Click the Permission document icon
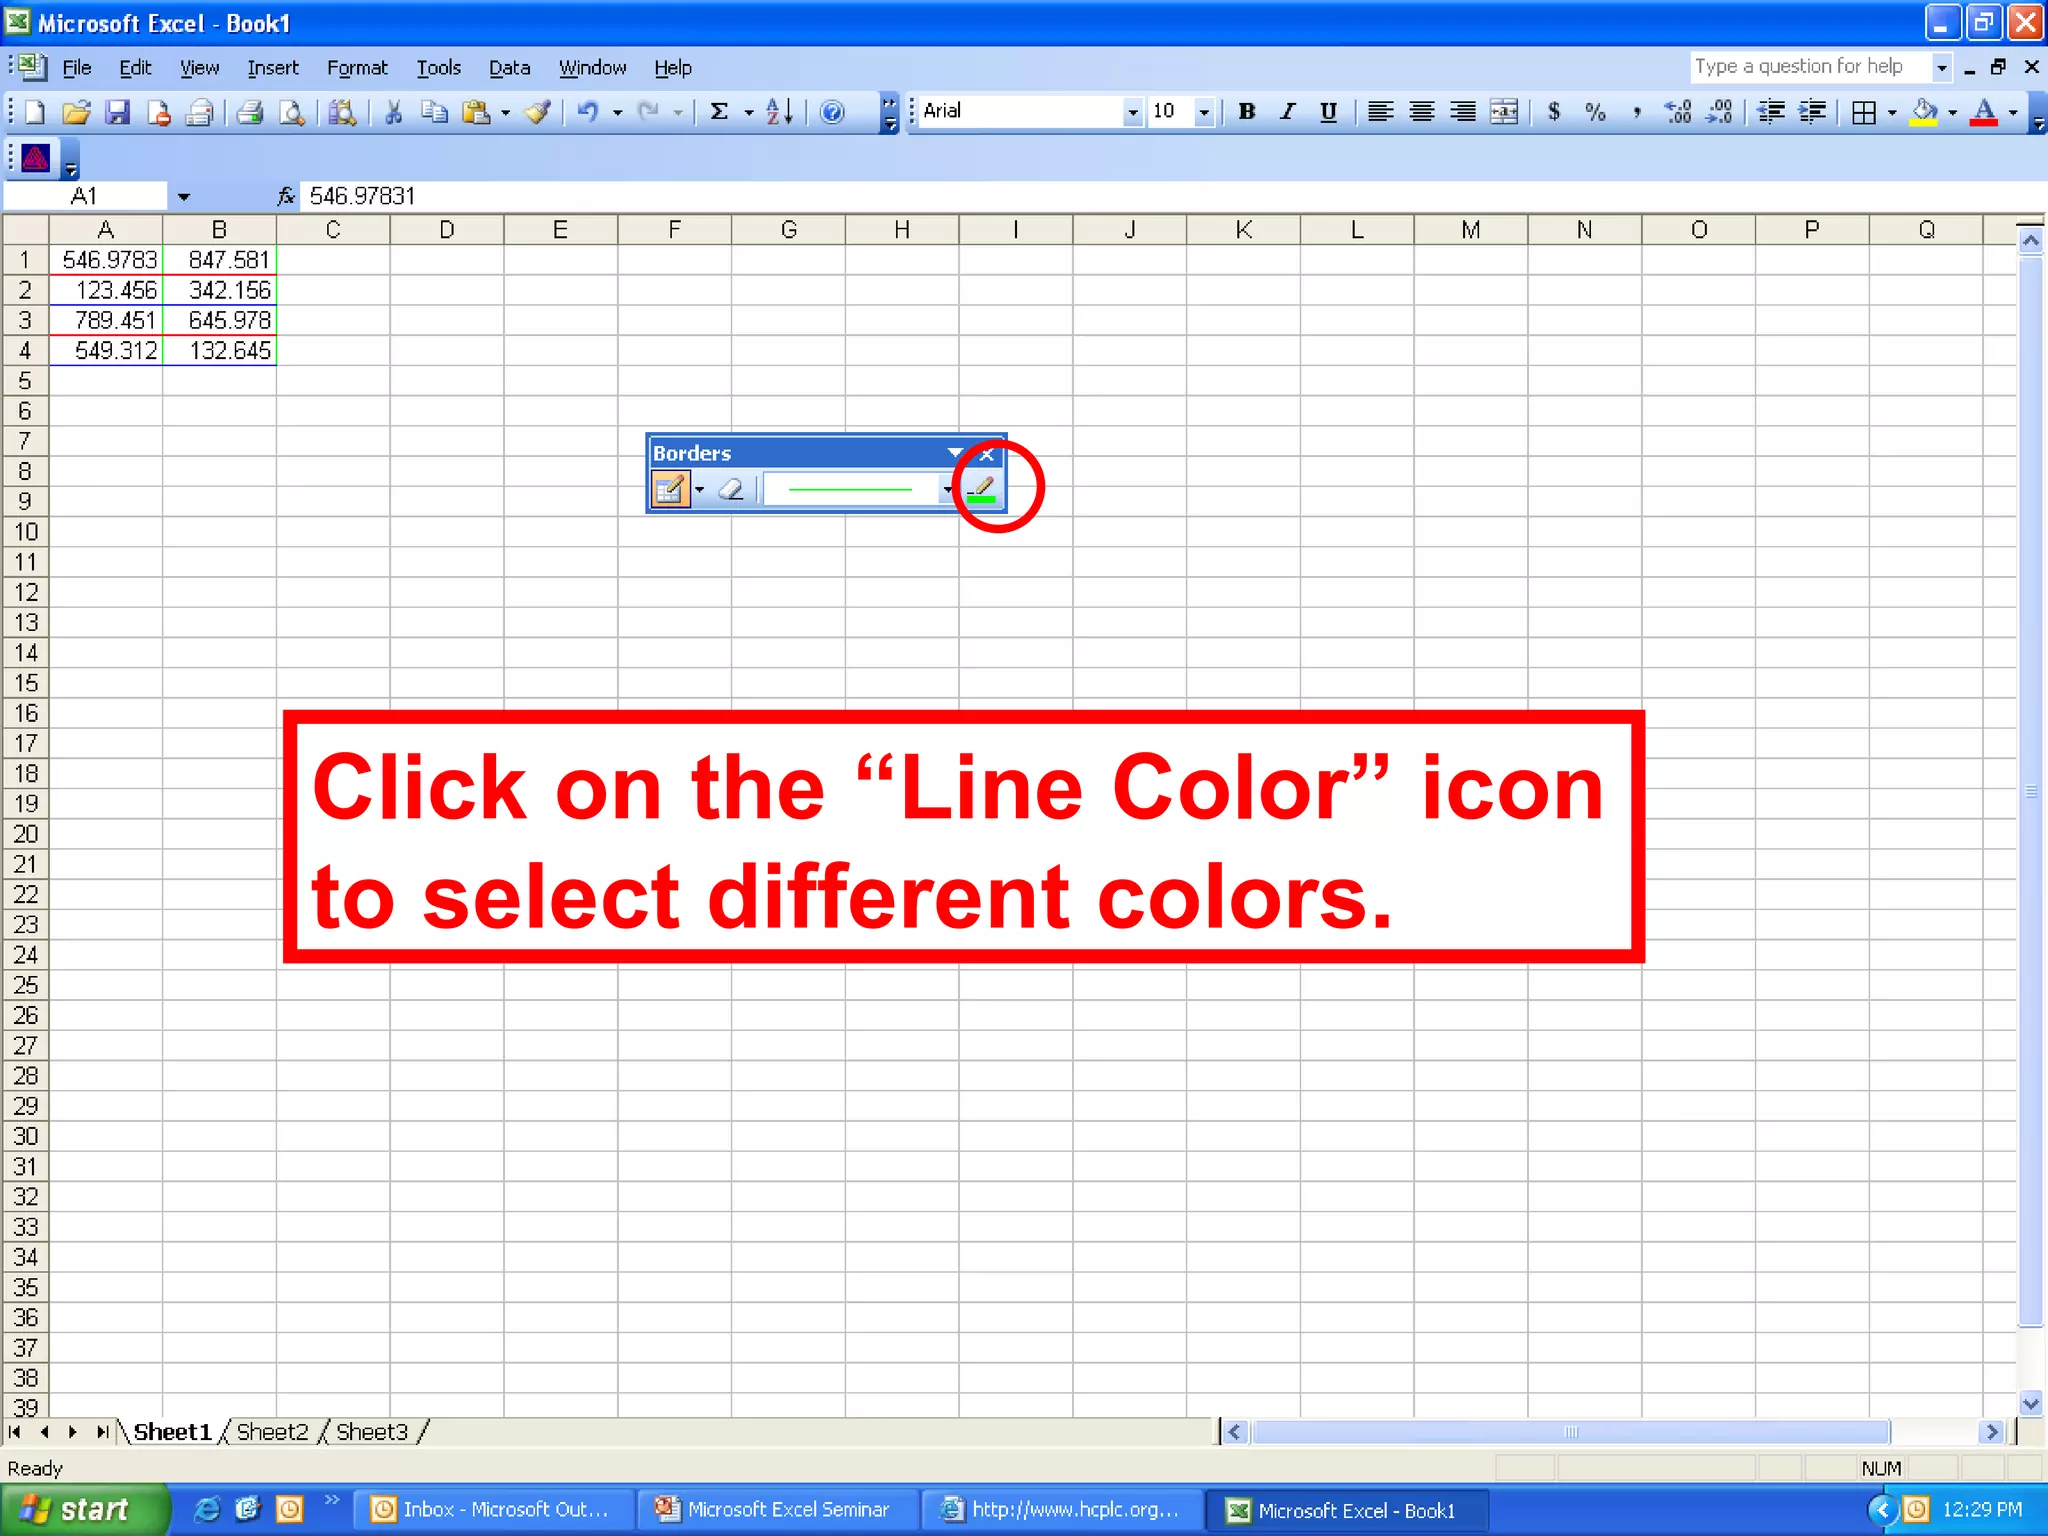Image resolution: width=2048 pixels, height=1536 pixels. (x=158, y=112)
